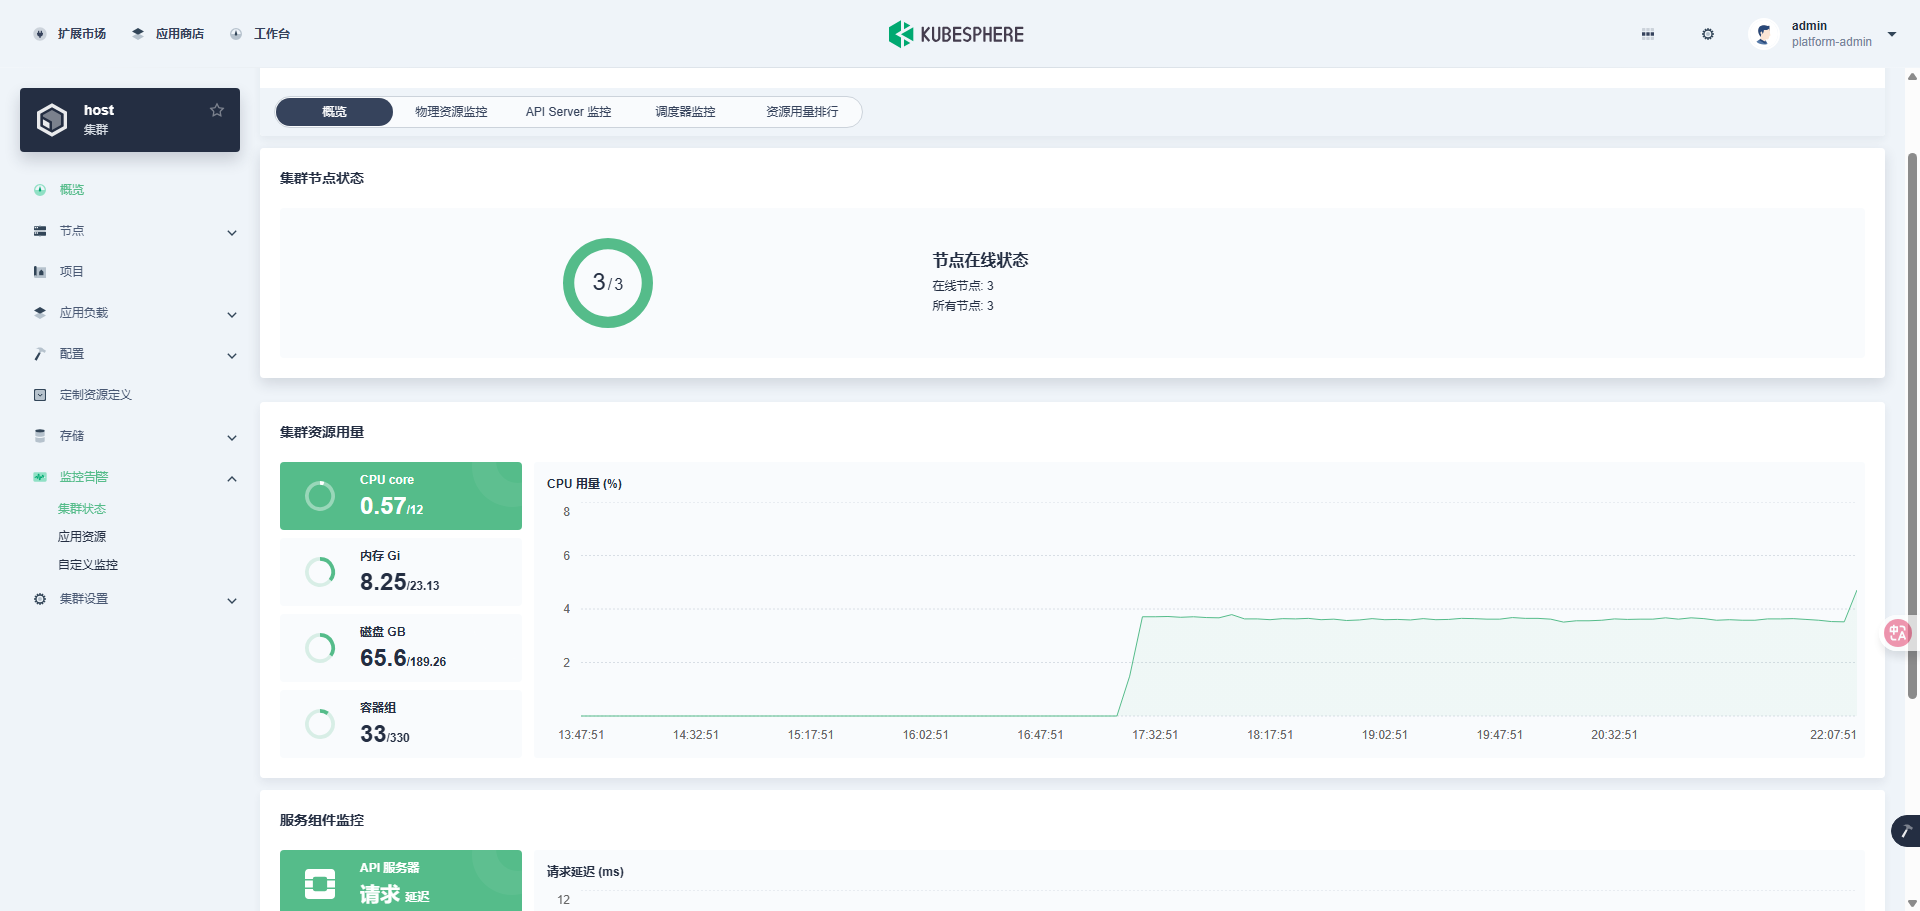The image size is (1920, 911).
Task: Select the 内存 Gi memory usage card
Action: click(401, 572)
